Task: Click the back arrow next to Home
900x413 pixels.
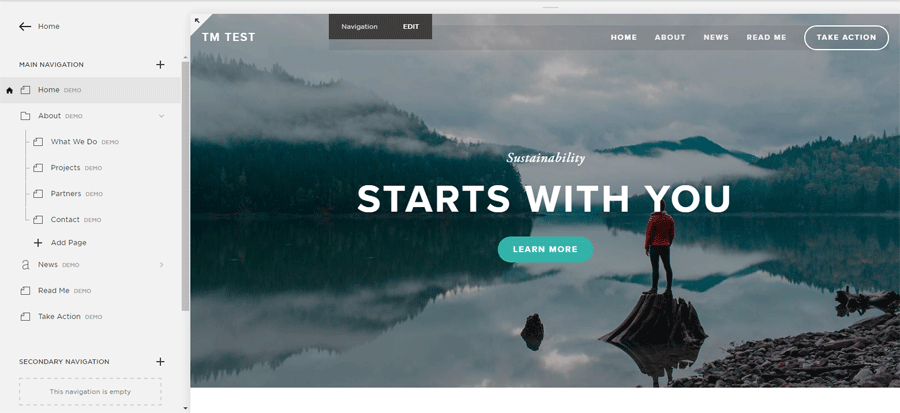Action: [25, 26]
